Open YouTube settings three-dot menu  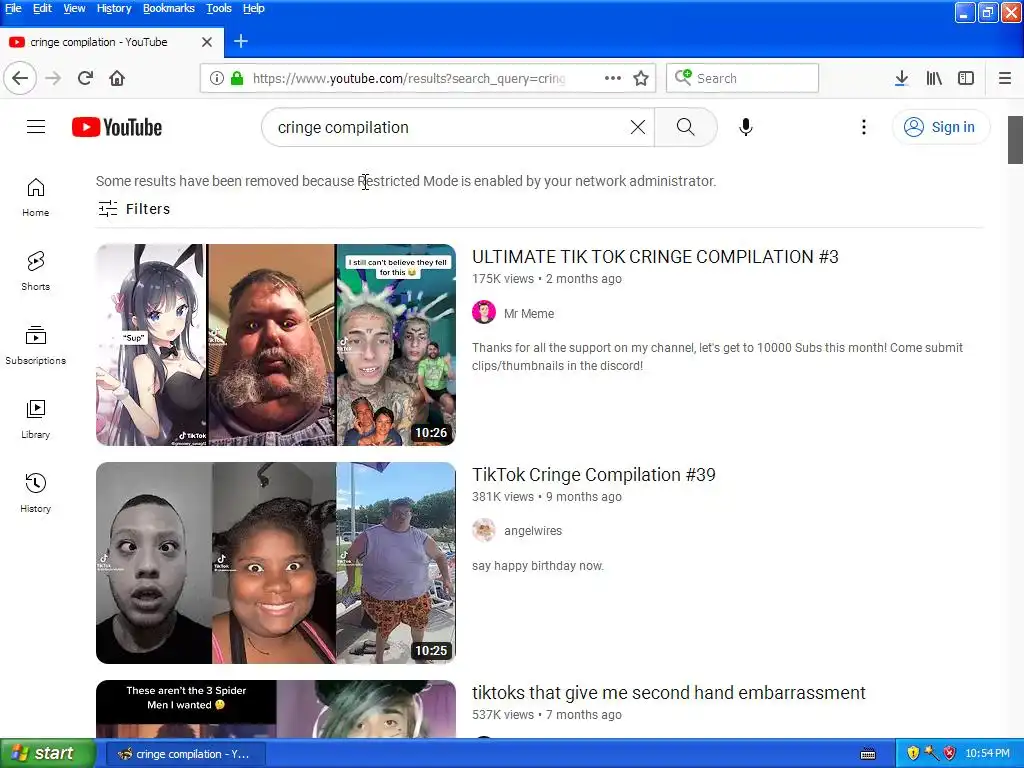863,127
